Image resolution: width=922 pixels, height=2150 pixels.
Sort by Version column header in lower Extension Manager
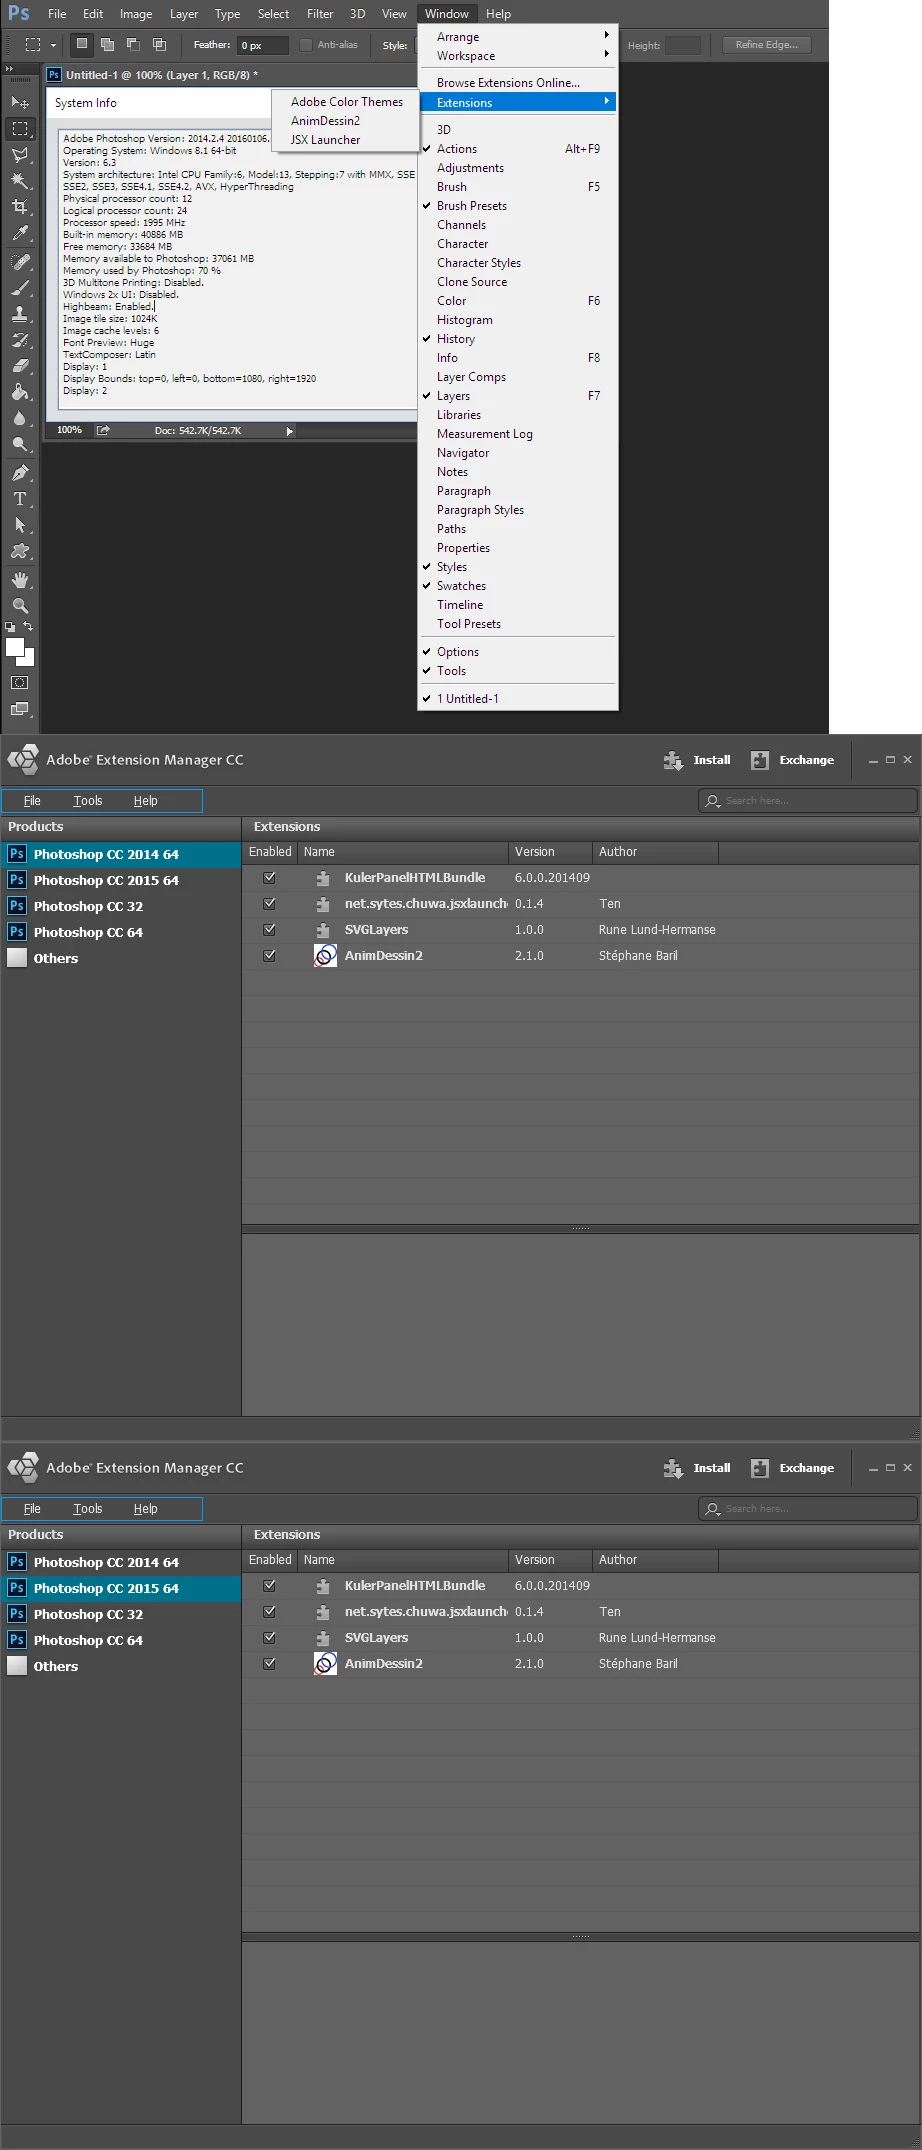coord(550,1560)
